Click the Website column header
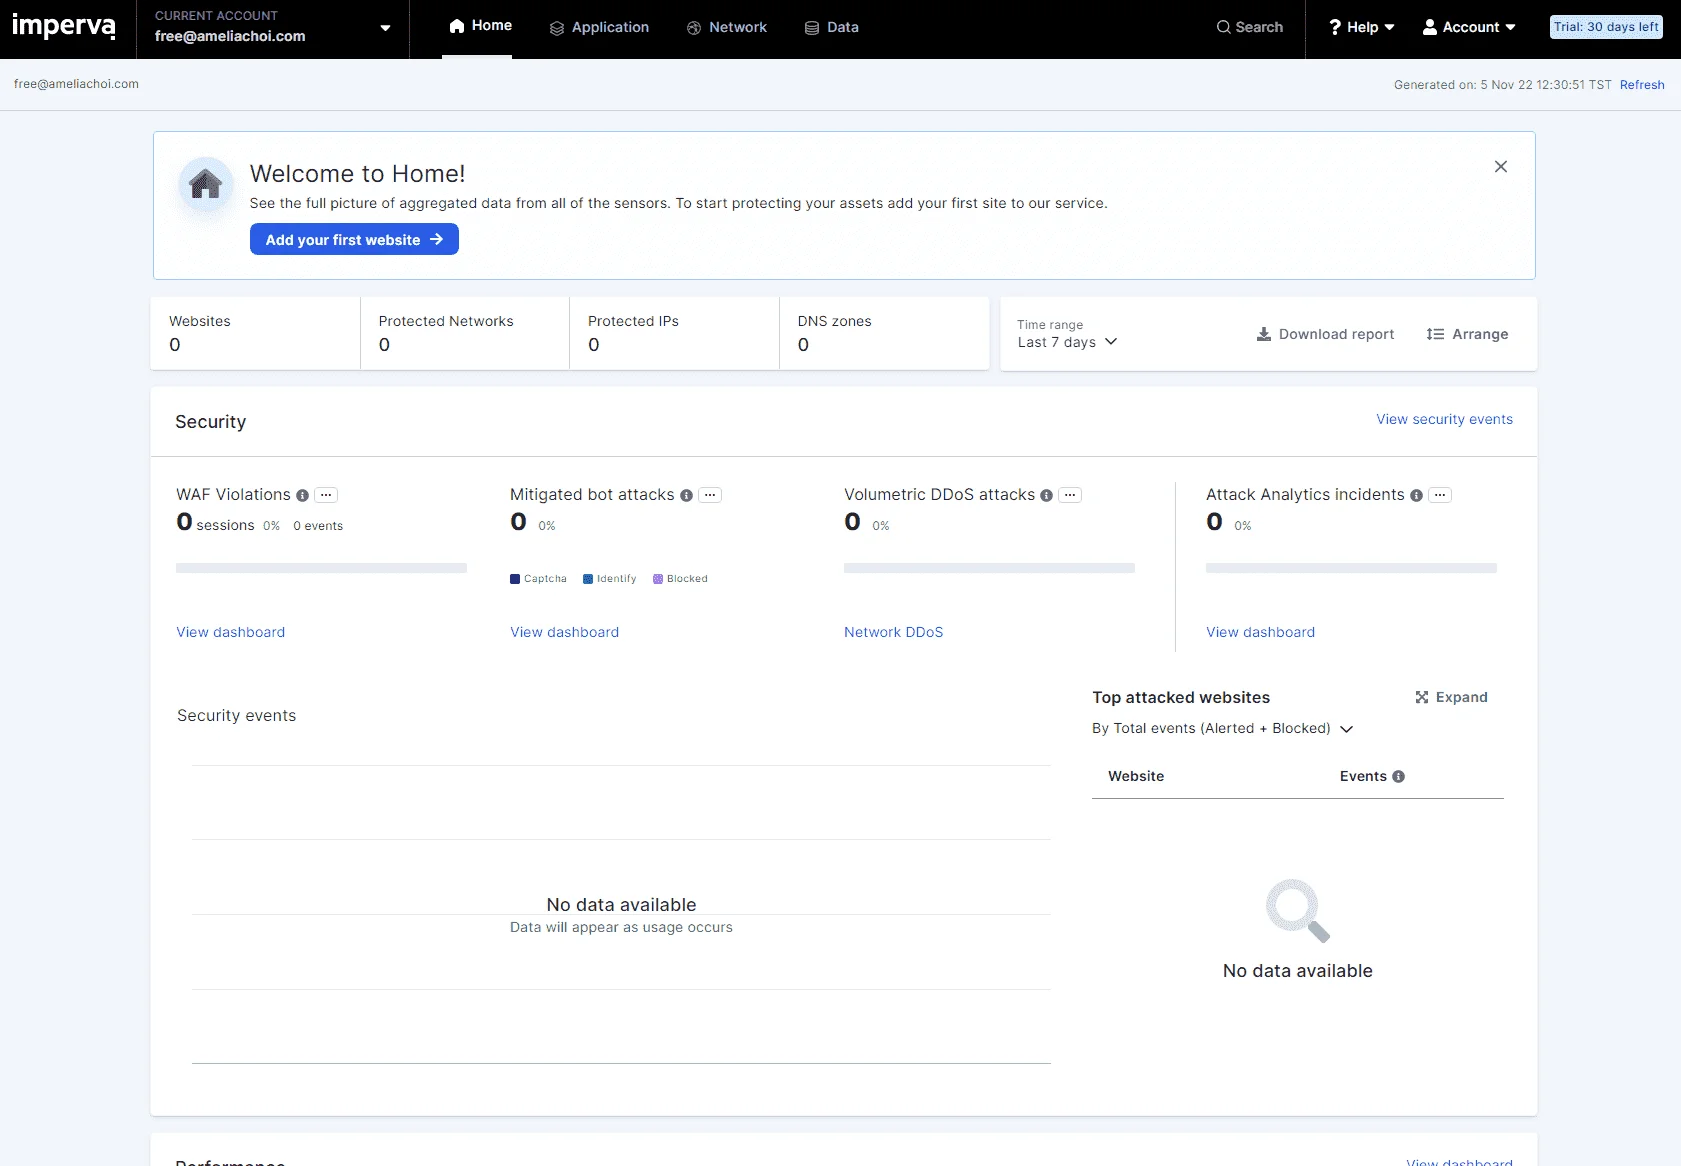The width and height of the screenshot is (1681, 1166). (1136, 776)
